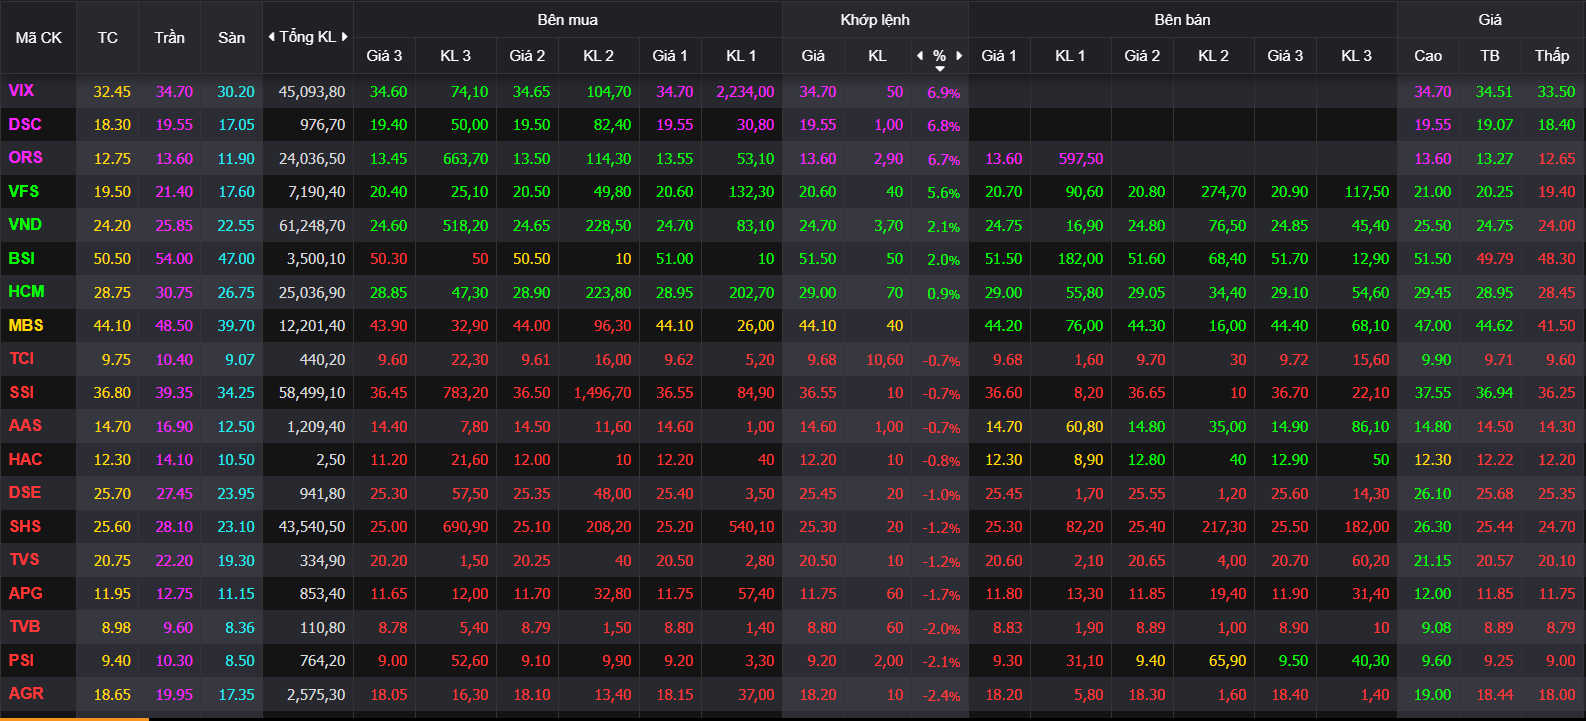Sort by the Trần column header
Screen dimensions: 1586x721
(x=170, y=37)
